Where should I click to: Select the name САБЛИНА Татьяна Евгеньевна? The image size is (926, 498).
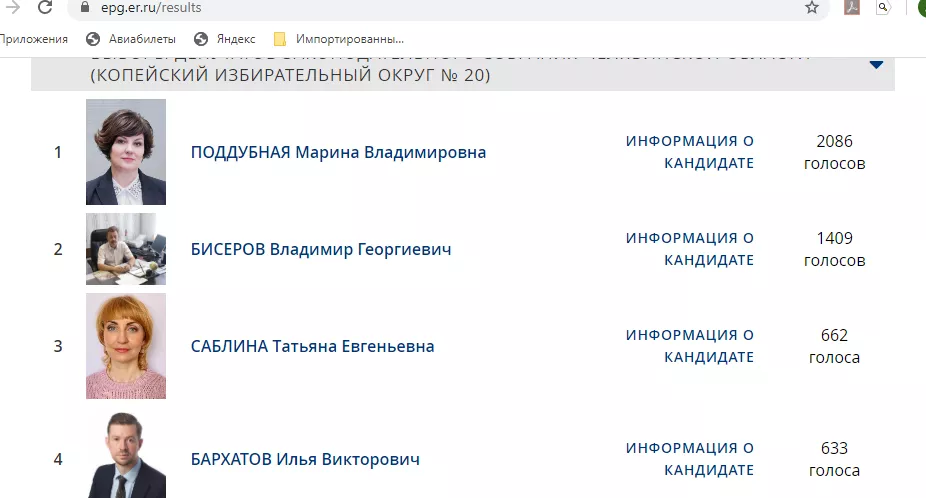tap(312, 346)
